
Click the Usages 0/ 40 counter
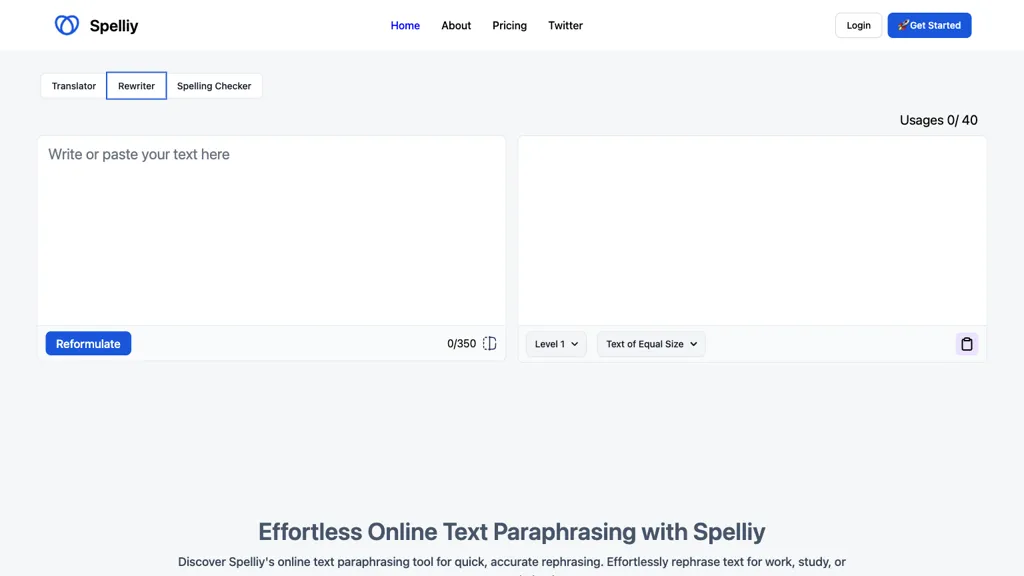[x=938, y=120]
